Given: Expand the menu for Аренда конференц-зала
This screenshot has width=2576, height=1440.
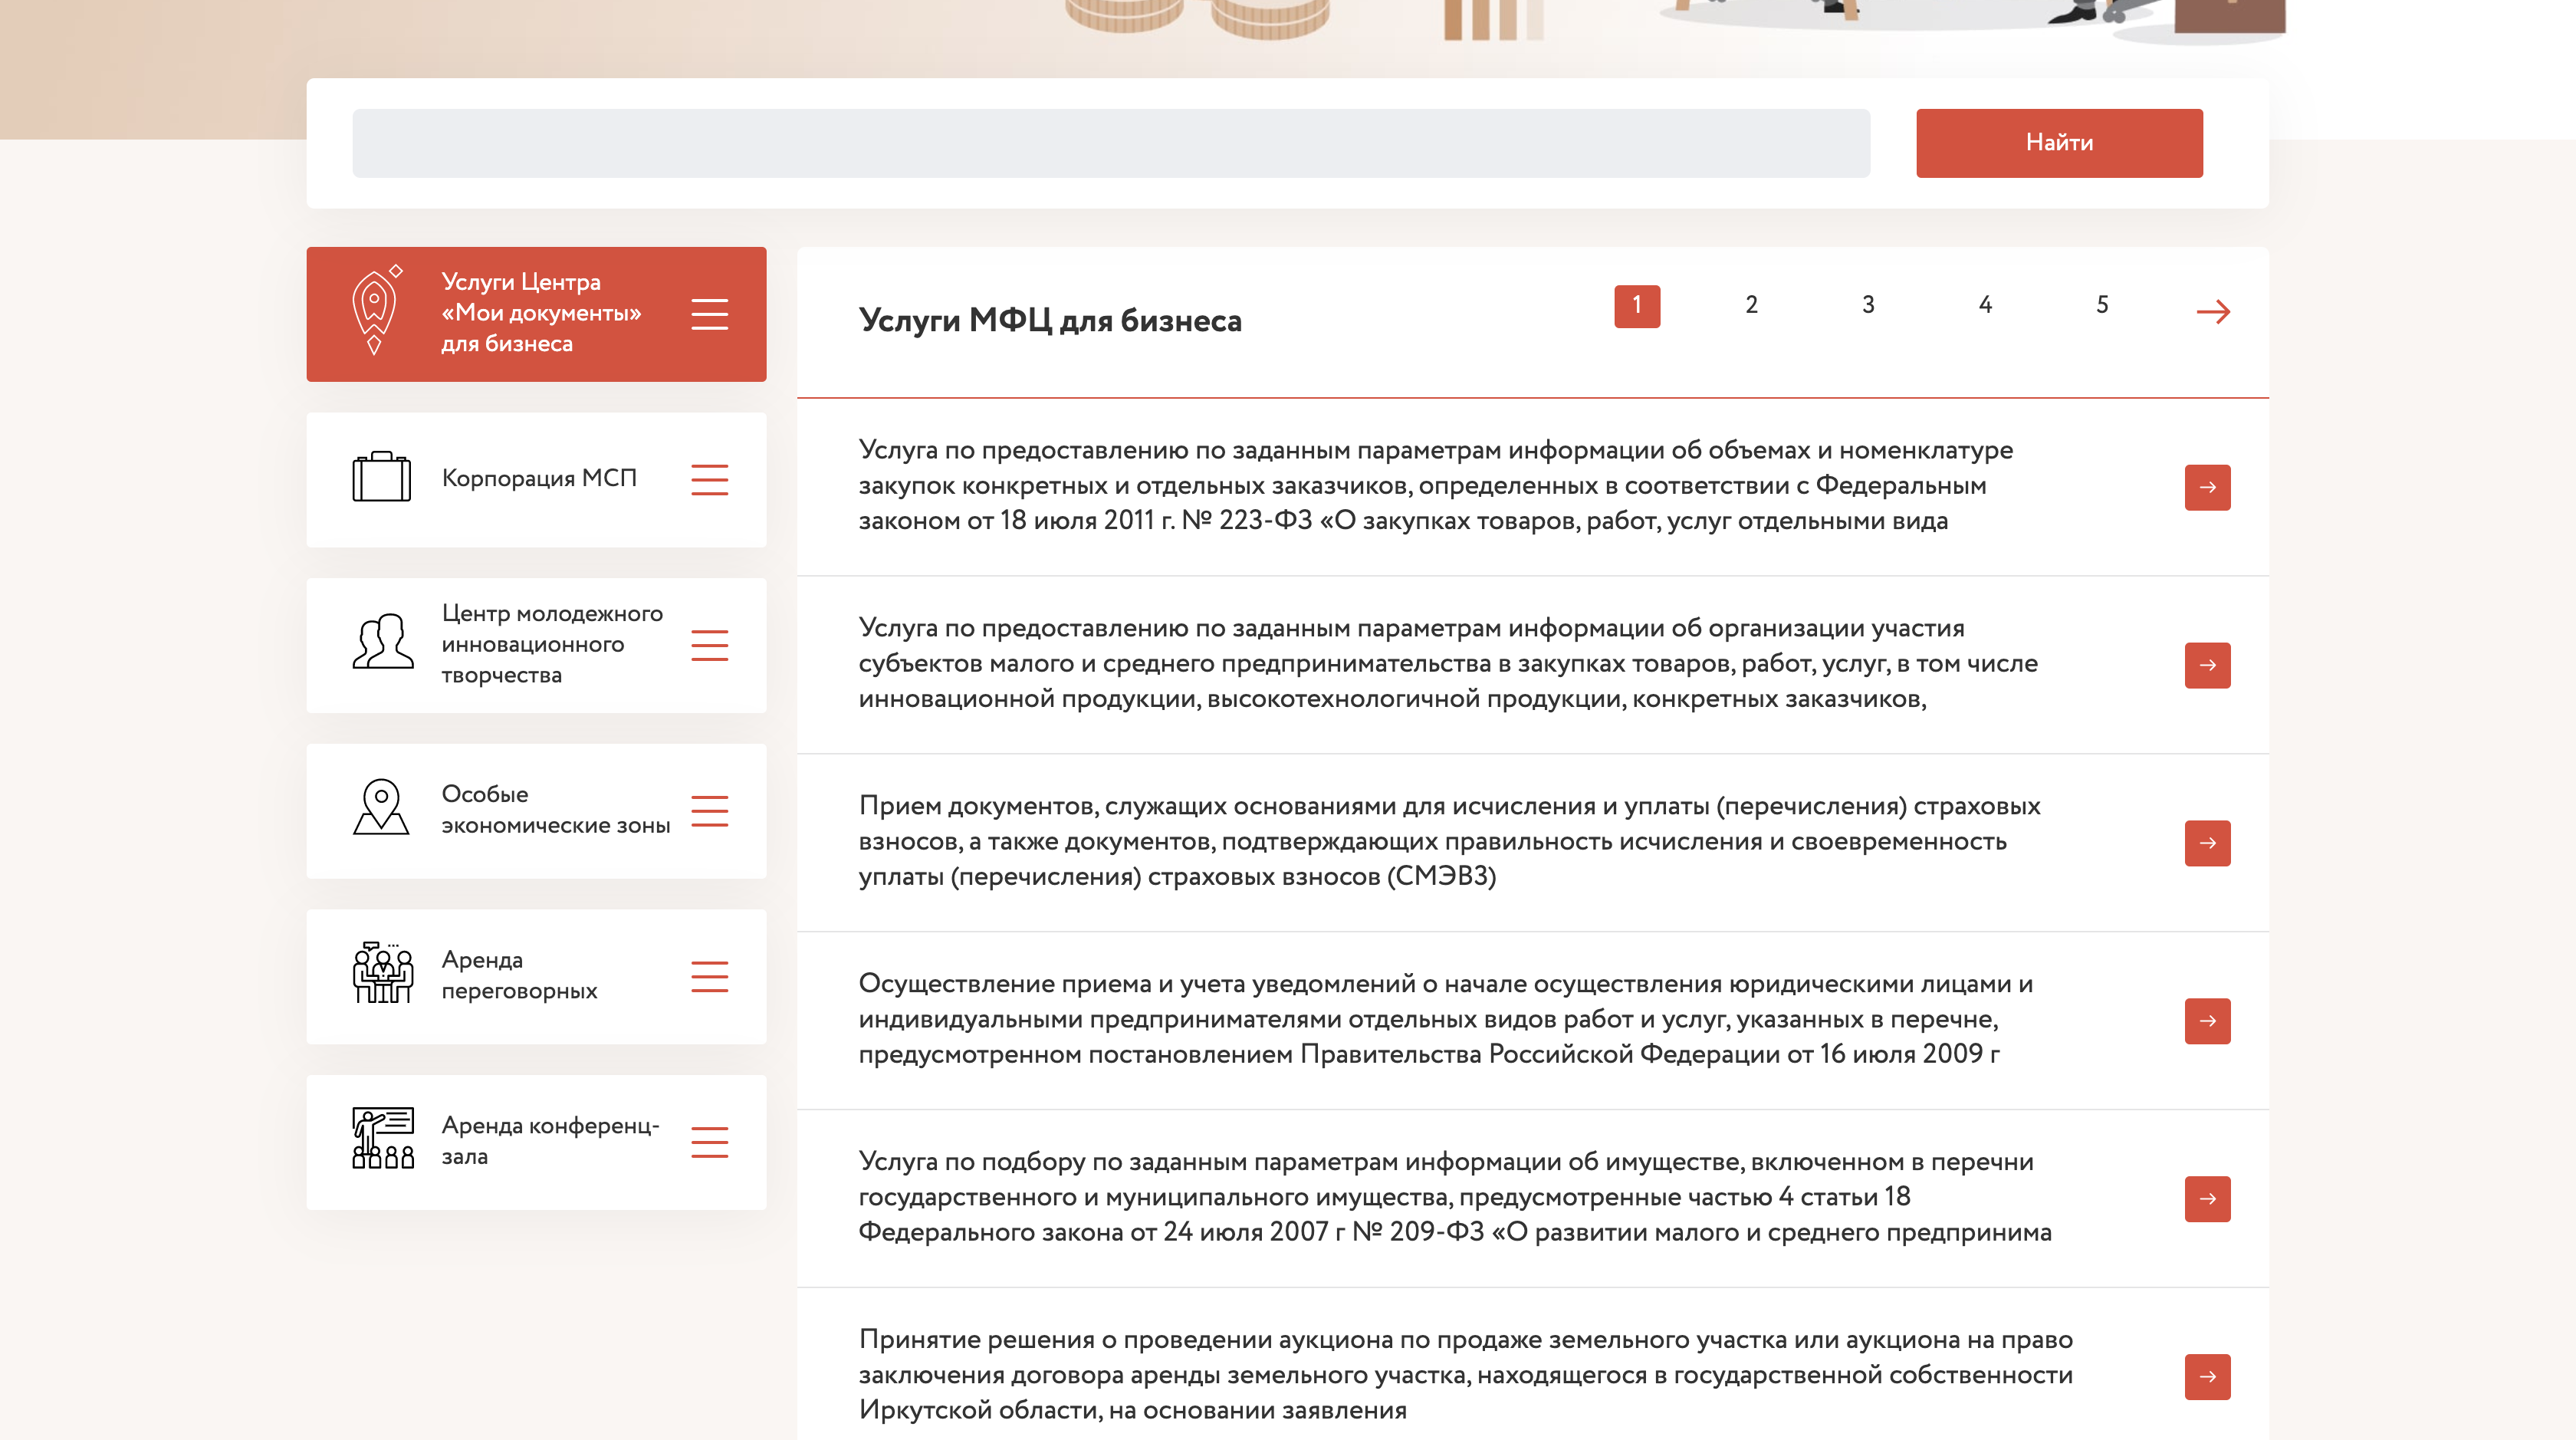Looking at the screenshot, I should pos(709,1142).
